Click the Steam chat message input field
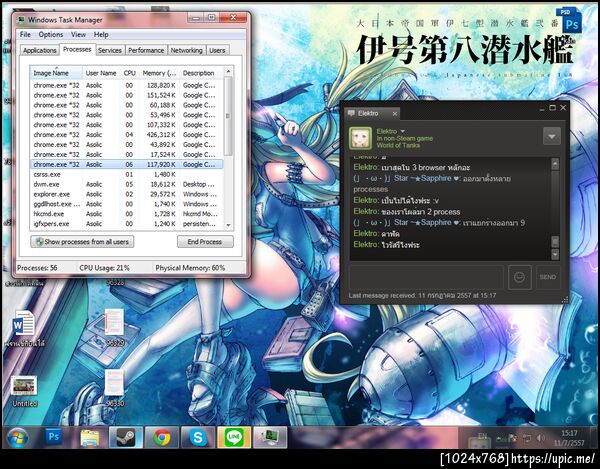Image resolution: width=600 pixels, height=469 pixels. point(426,277)
